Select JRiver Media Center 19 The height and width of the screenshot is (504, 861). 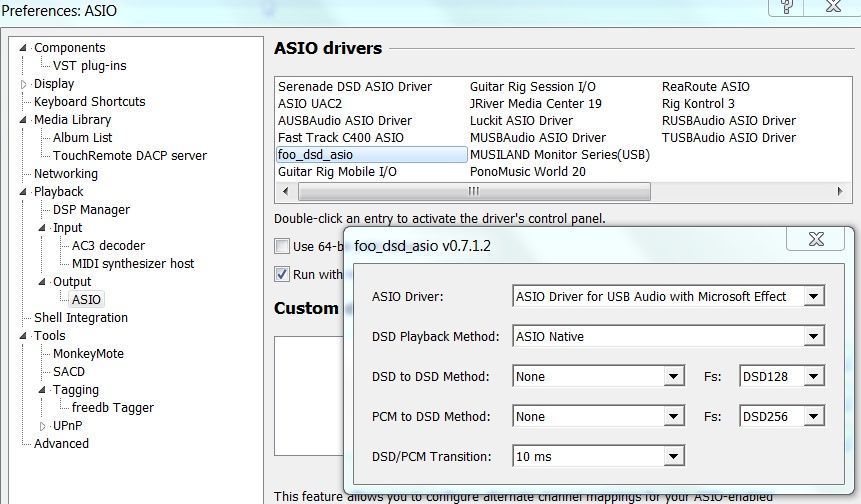(x=535, y=104)
